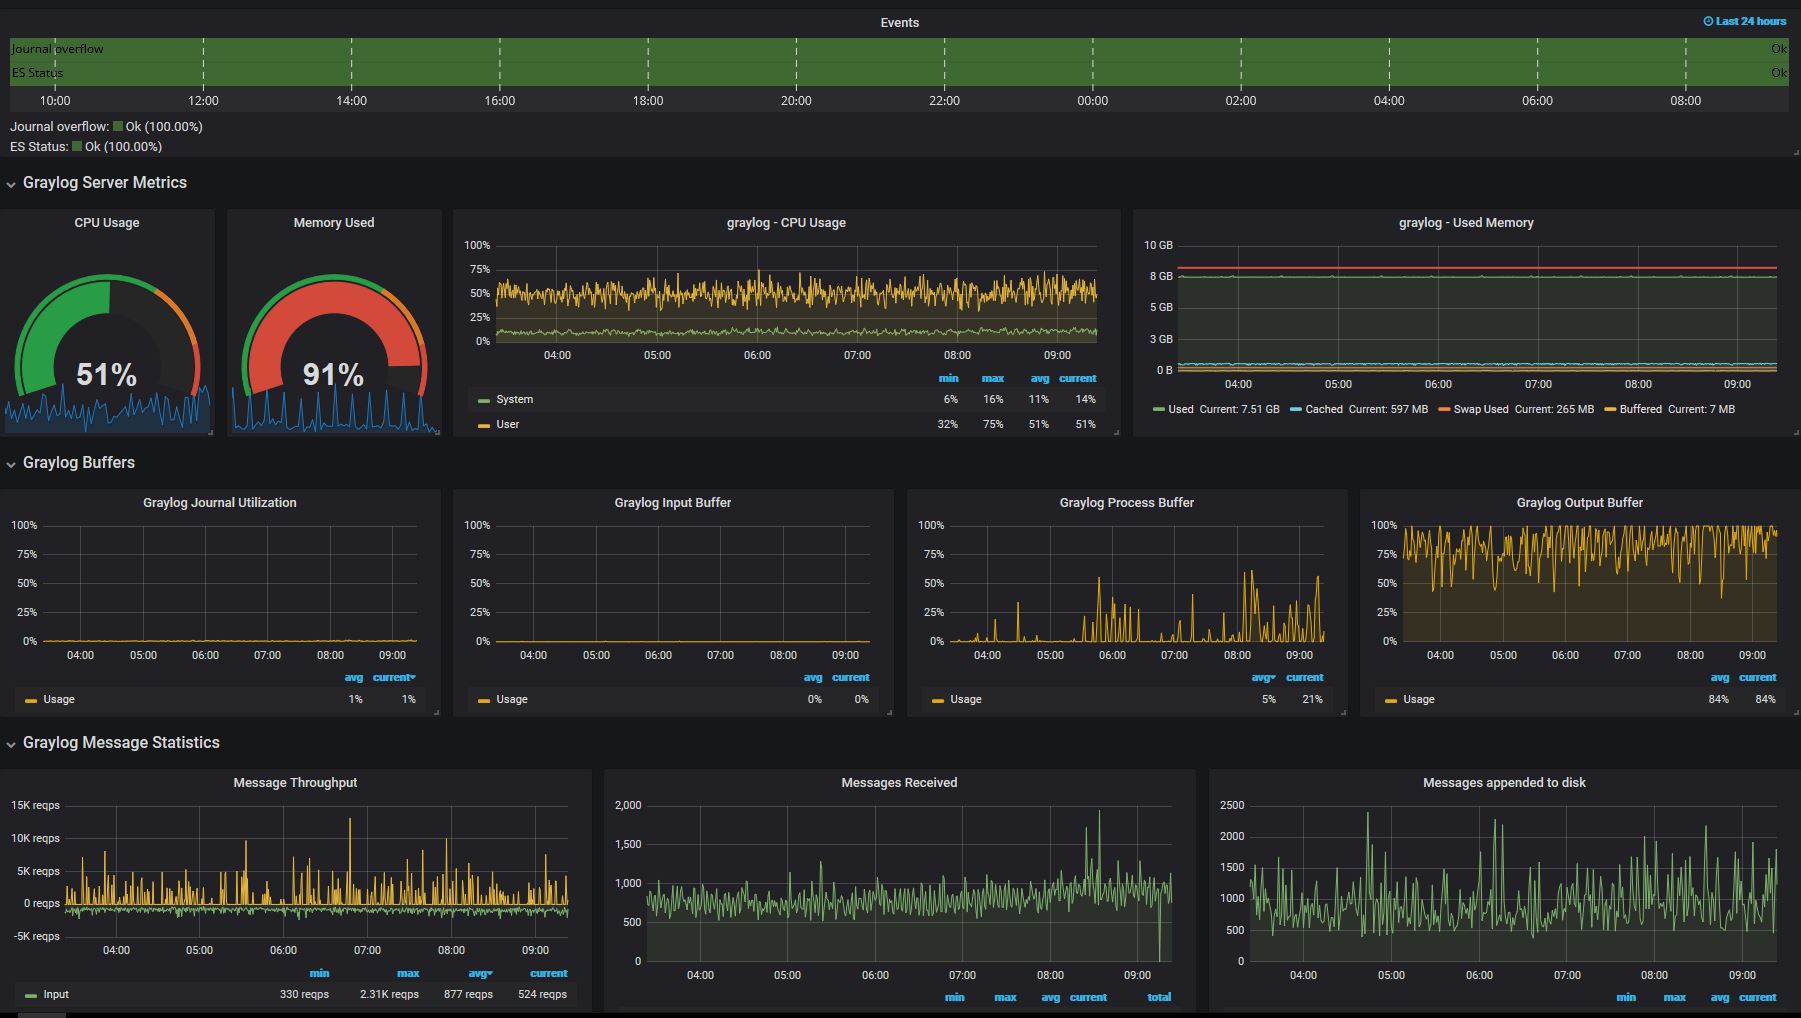Click the Last 24 hours time override link
This screenshot has width=1801, height=1018.
[1744, 21]
